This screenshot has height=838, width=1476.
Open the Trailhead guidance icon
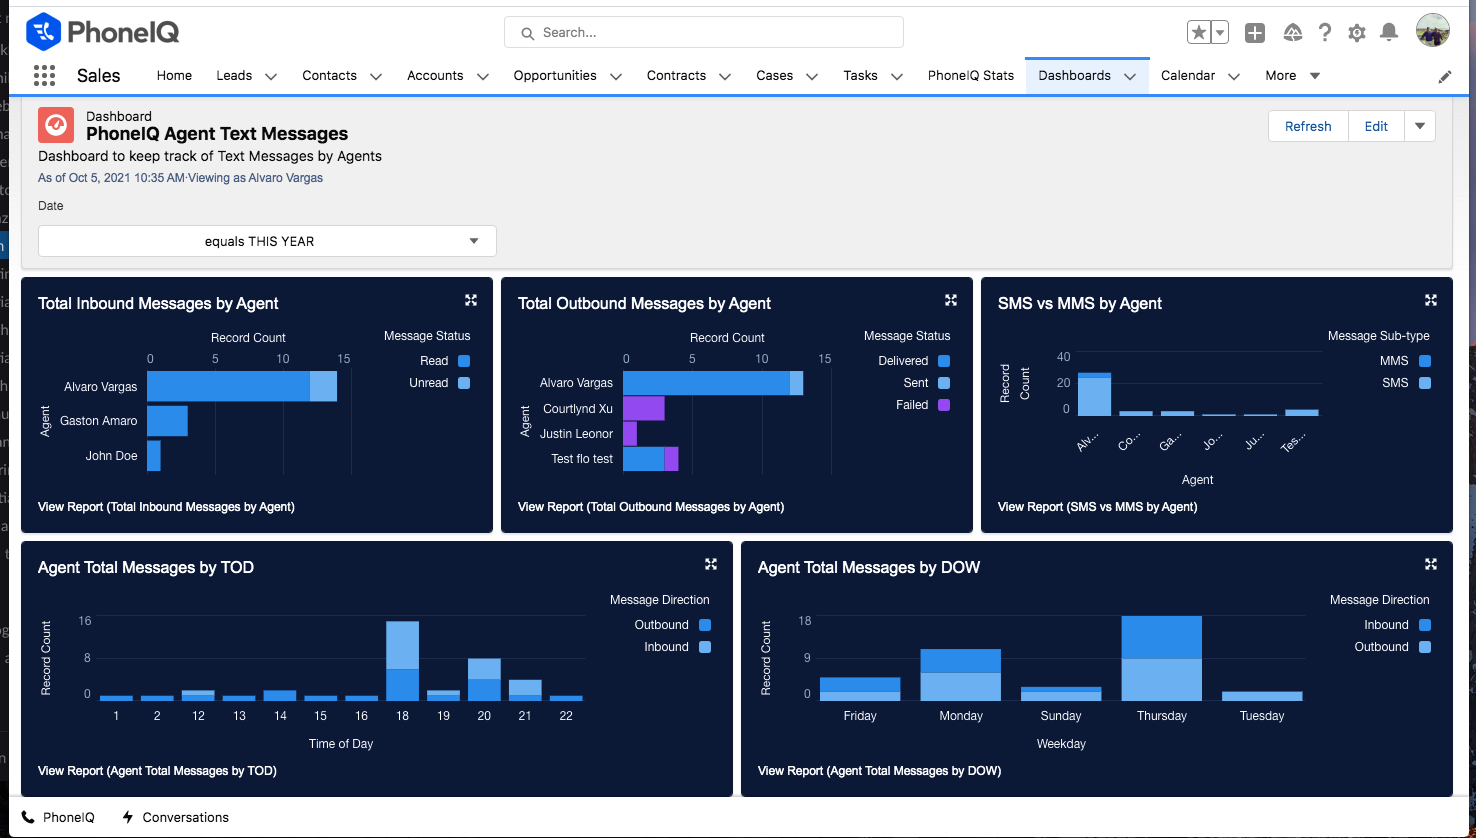(1293, 33)
